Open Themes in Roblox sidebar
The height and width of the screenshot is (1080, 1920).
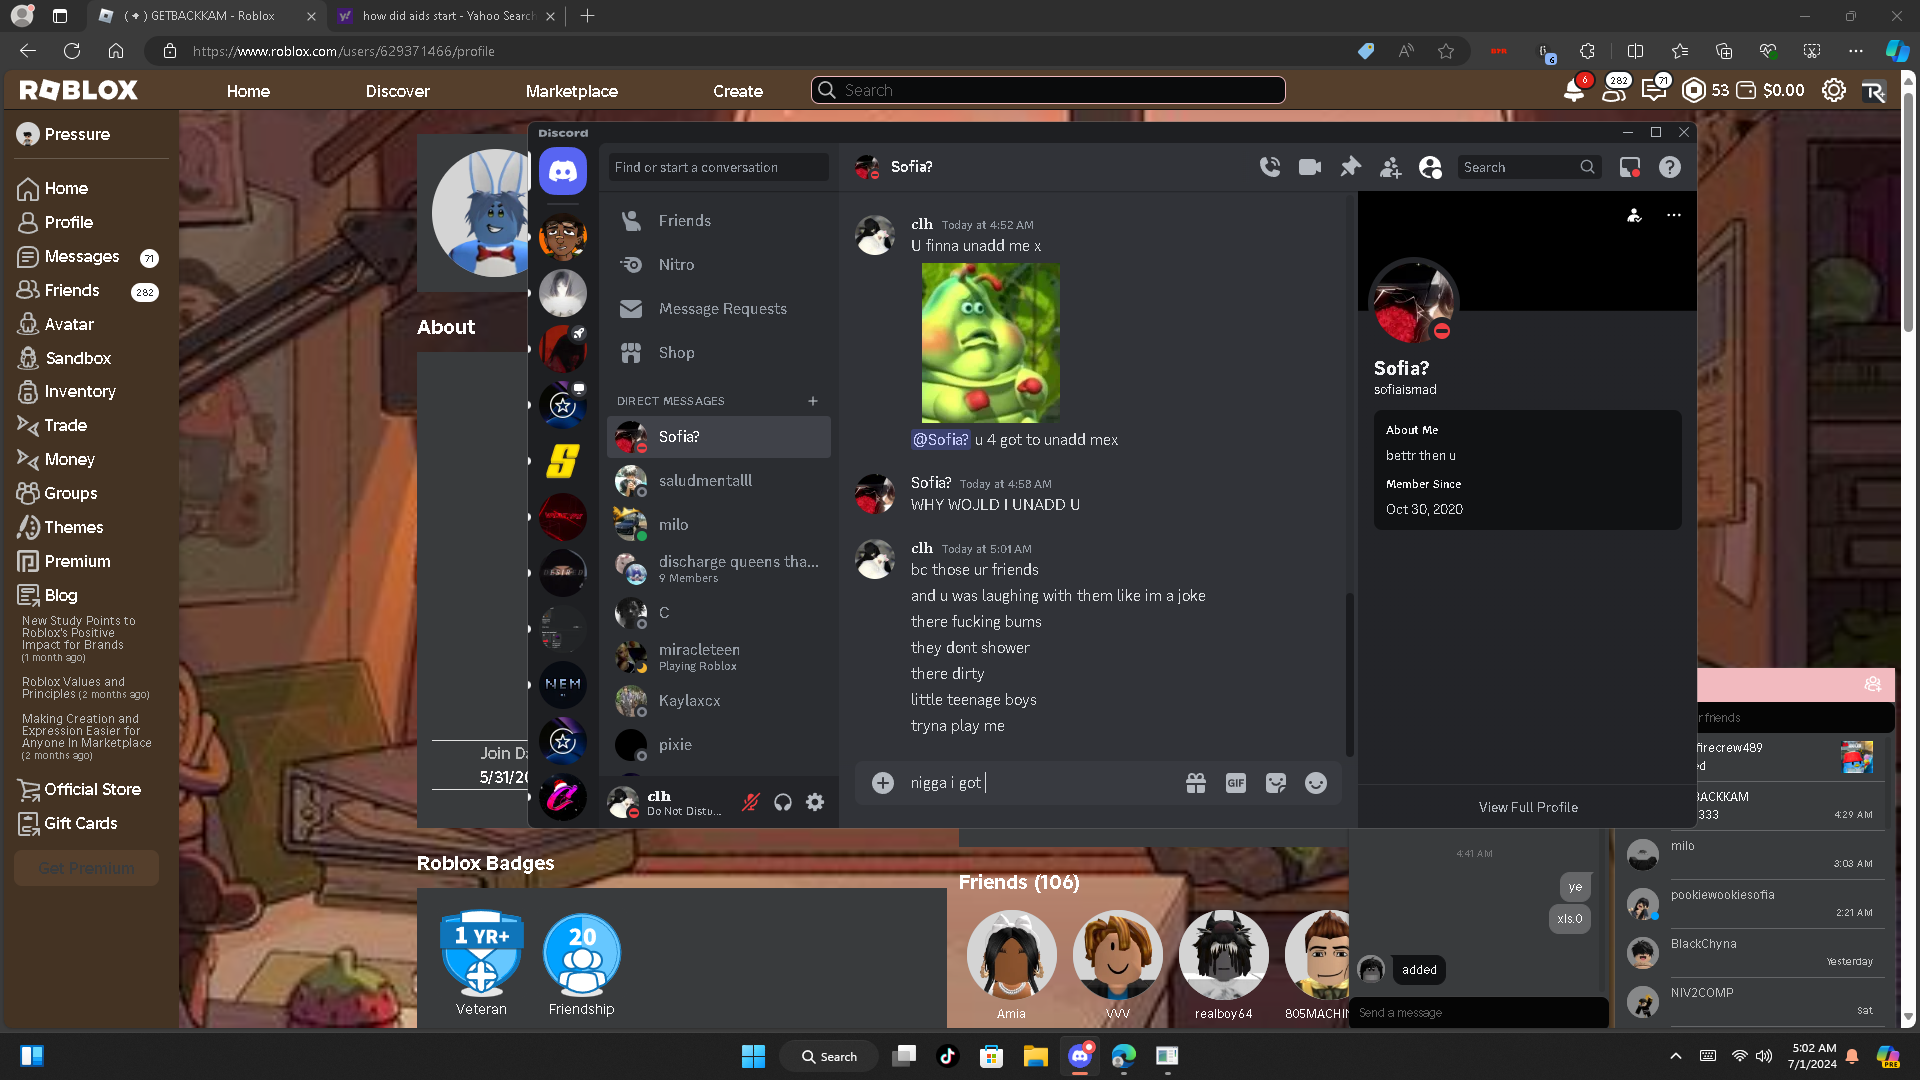click(x=60, y=527)
